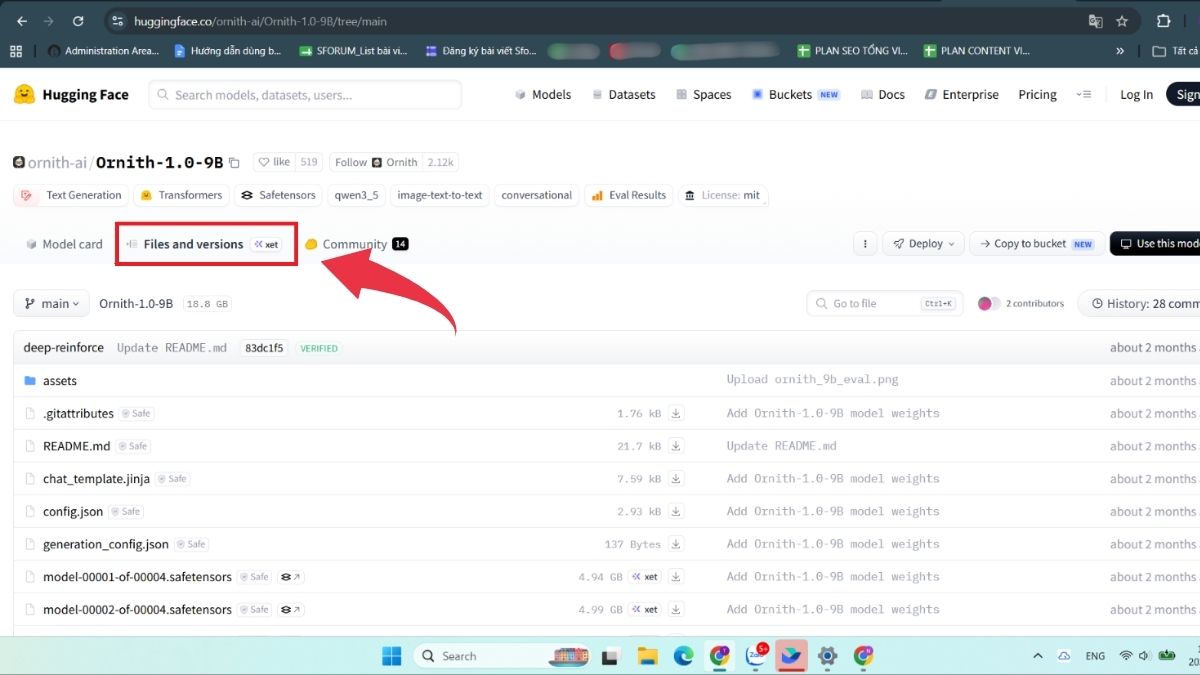
Task: Open the translate page icon in address bar
Action: click(x=1095, y=21)
